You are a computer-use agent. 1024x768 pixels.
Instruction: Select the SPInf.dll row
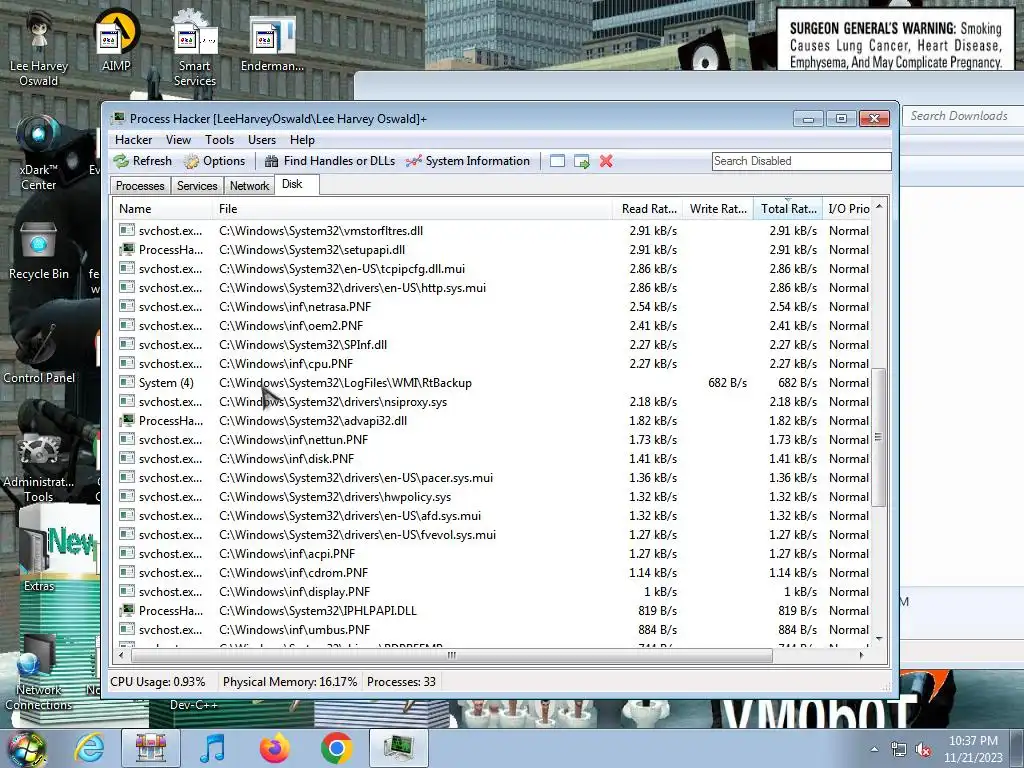pos(494,344)
